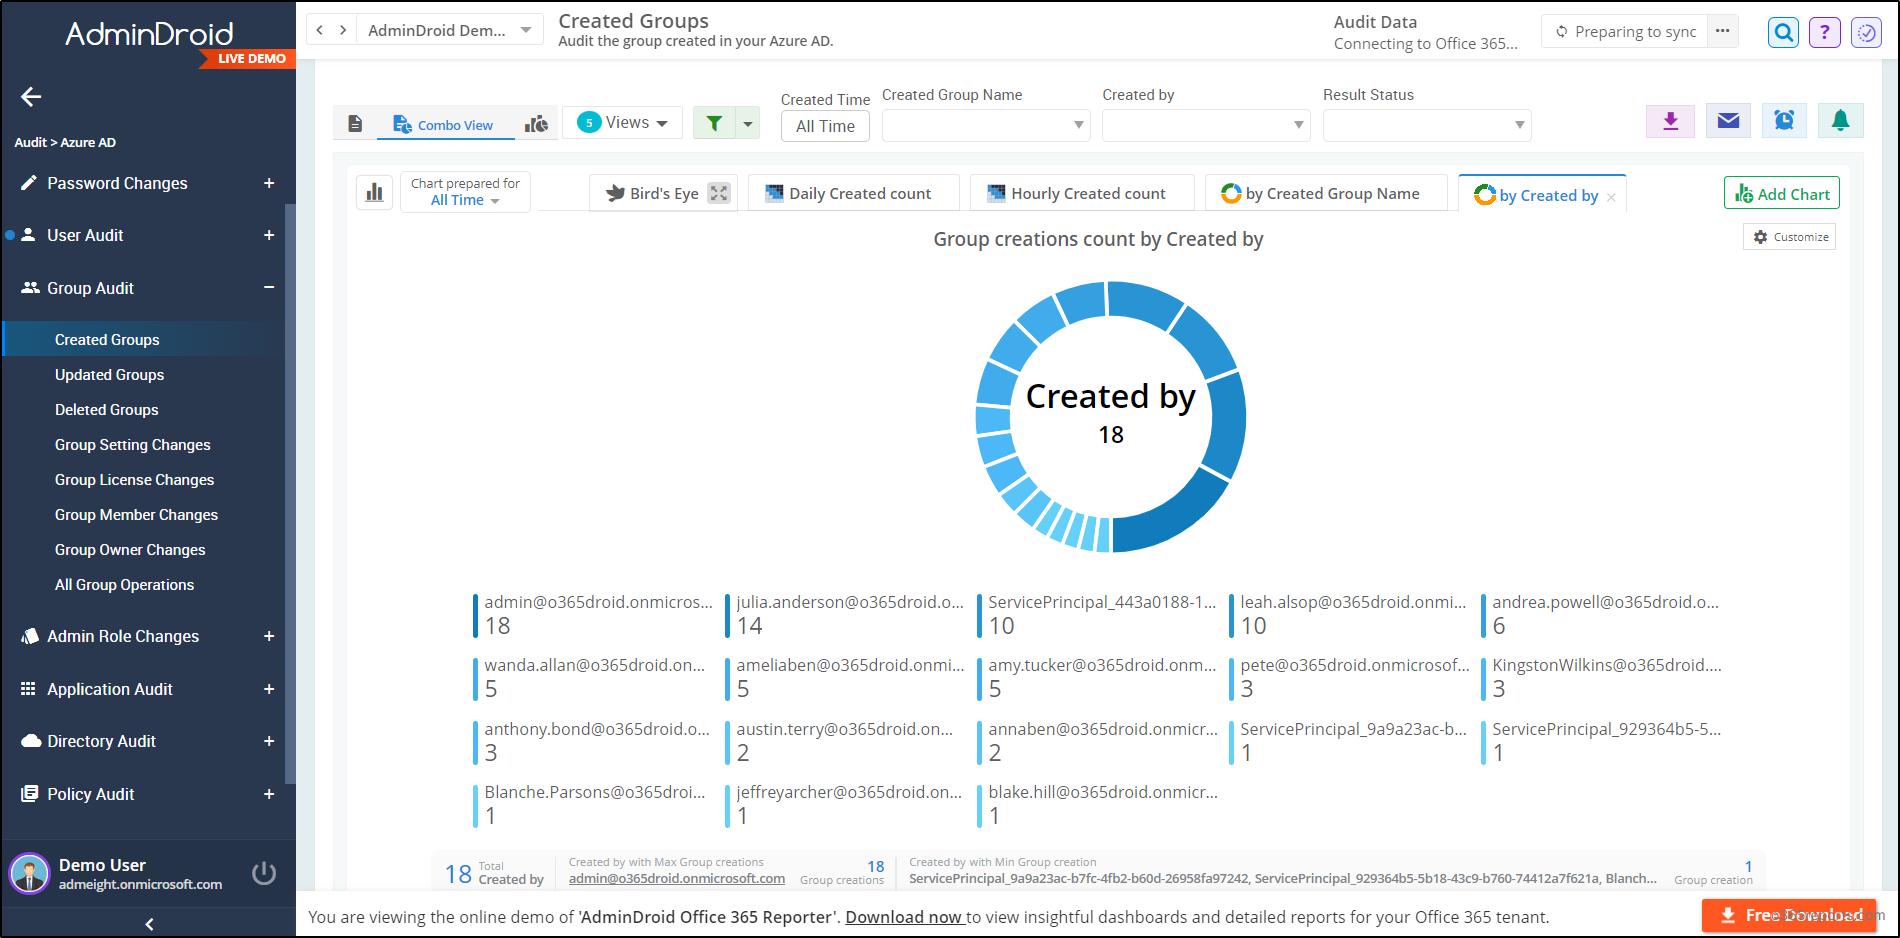Click the alert bell icon
This screenshot has width=1900, height=938.
(1840, 121)
